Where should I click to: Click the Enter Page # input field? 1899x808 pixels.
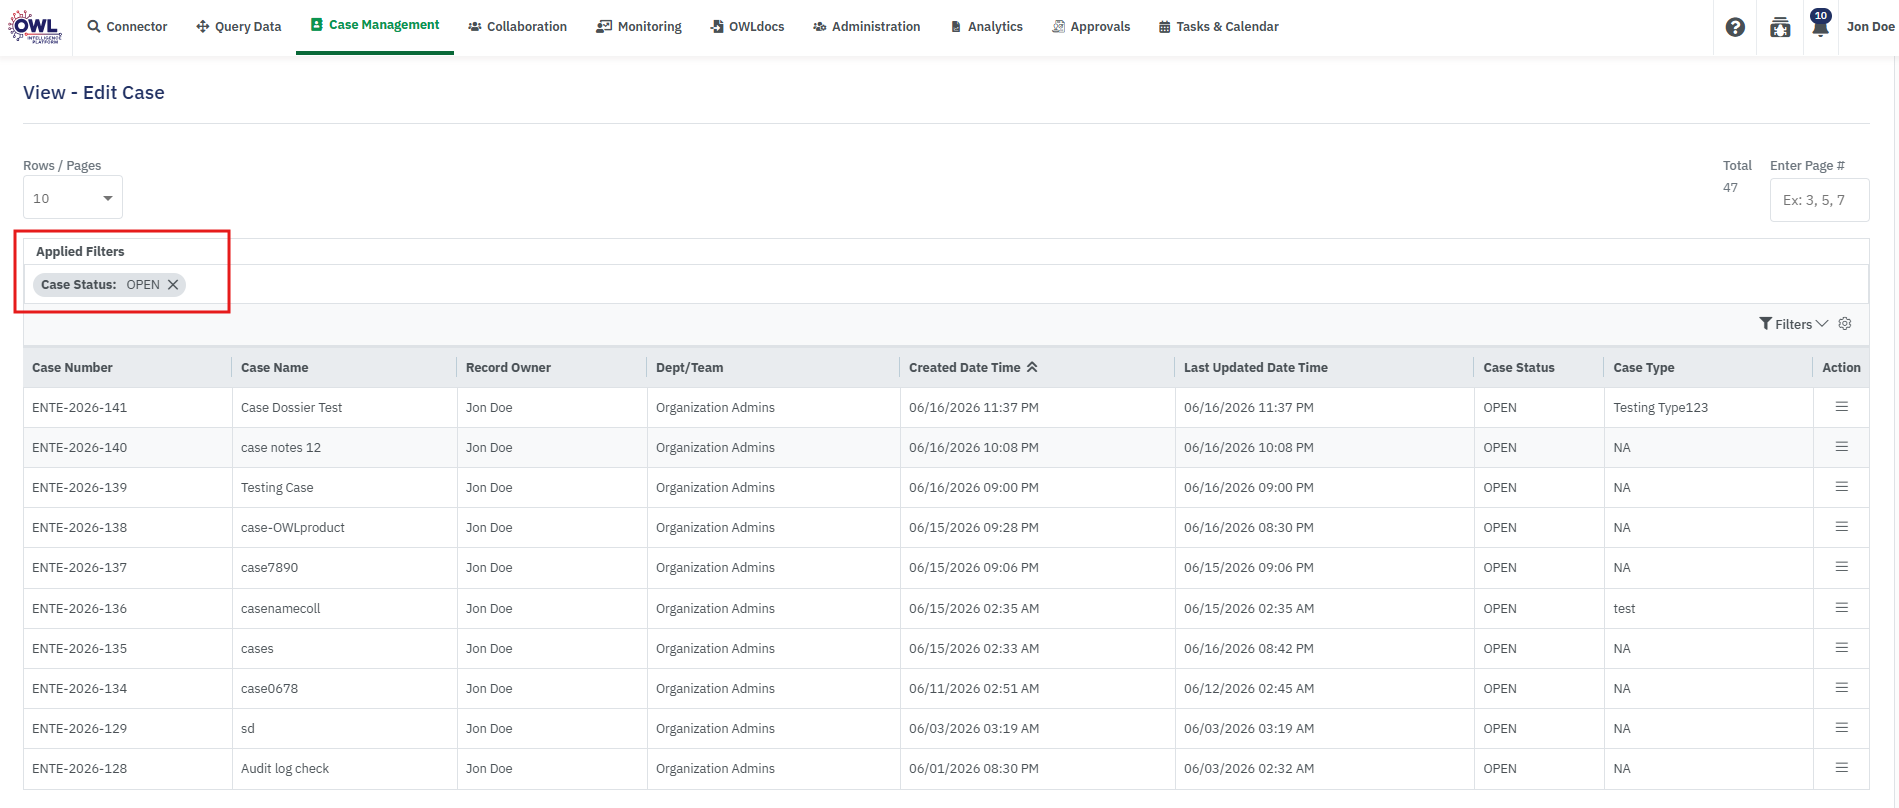pos(1819,200)
